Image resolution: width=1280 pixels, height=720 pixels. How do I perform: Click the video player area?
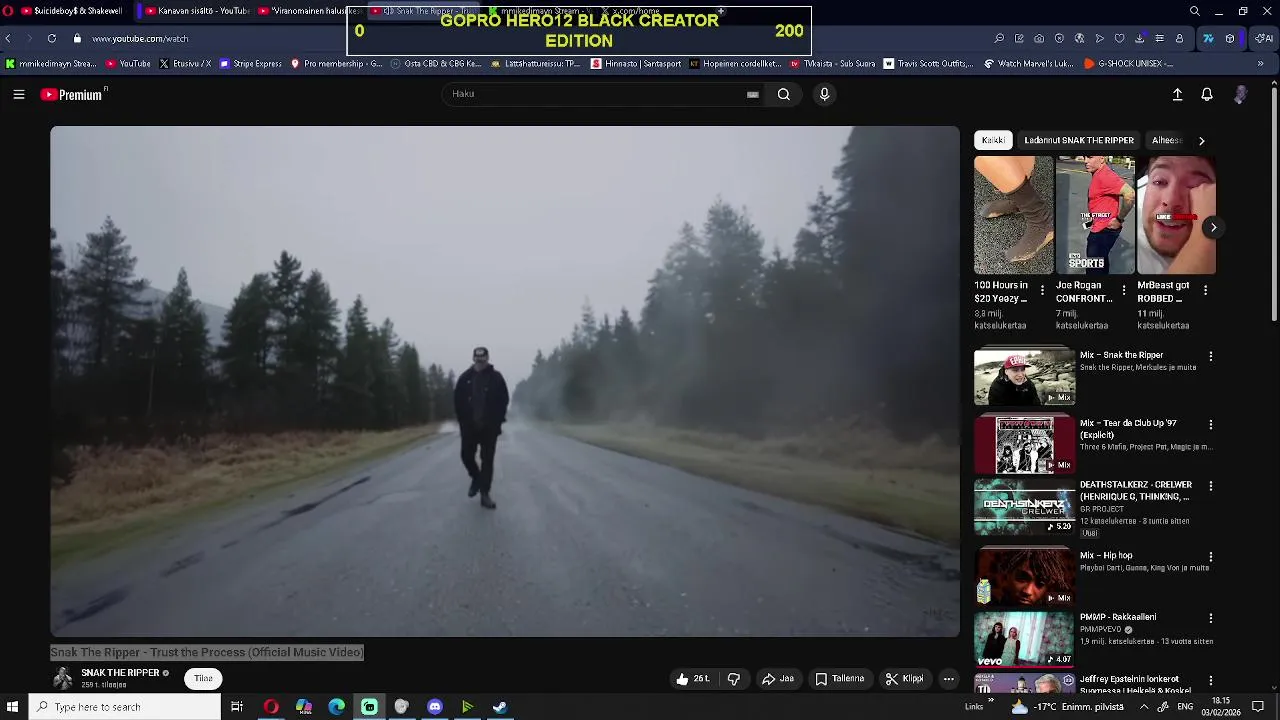point(505,381)
